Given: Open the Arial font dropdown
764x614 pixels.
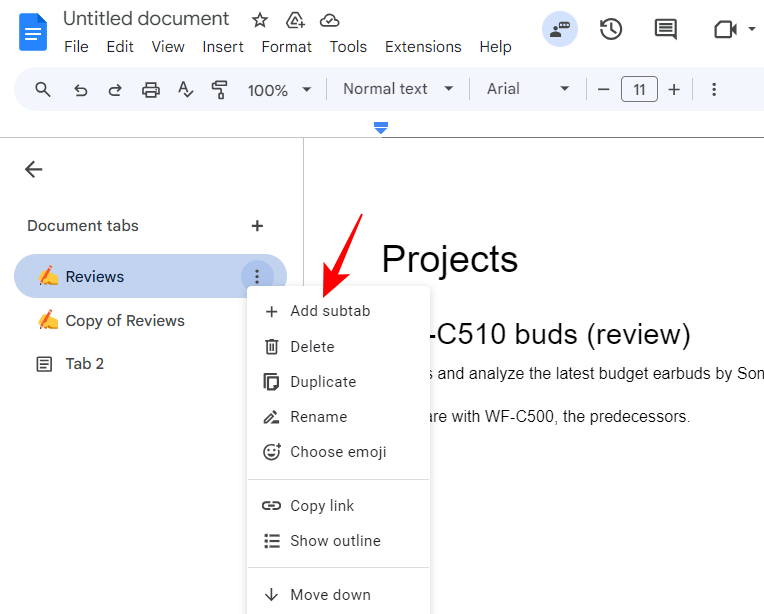Looking at the screenshot, I should point(528,89).
